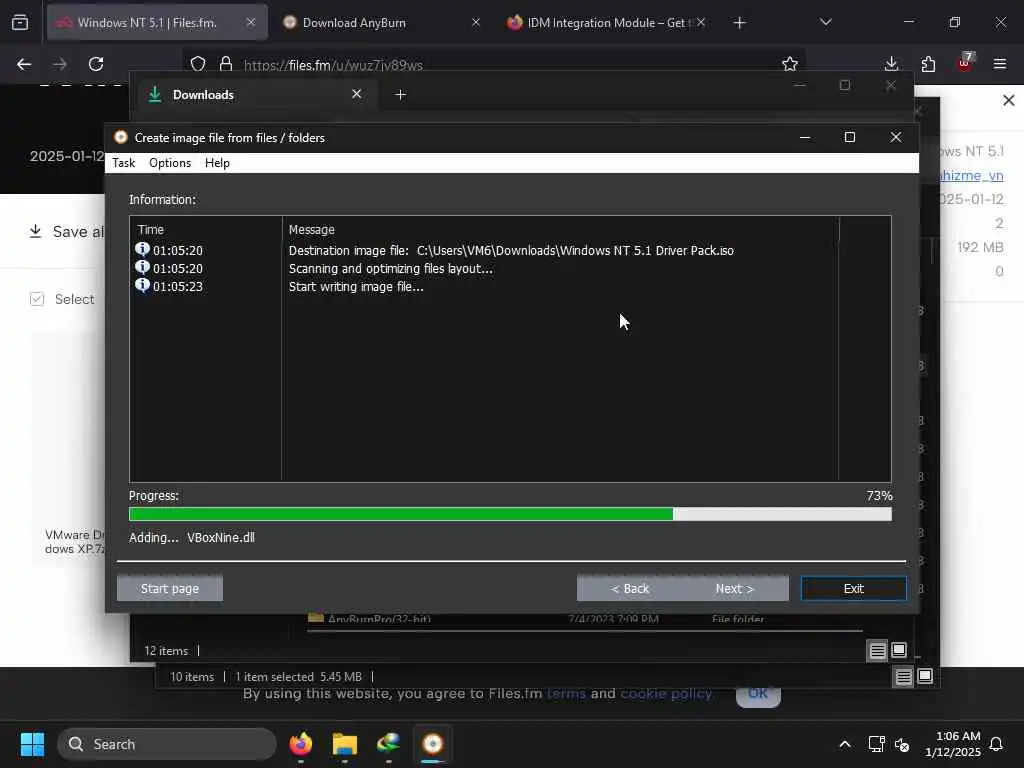Click the info icon for first 01:05:20 entry
The image size is (1024, 768).
(142, 249)
